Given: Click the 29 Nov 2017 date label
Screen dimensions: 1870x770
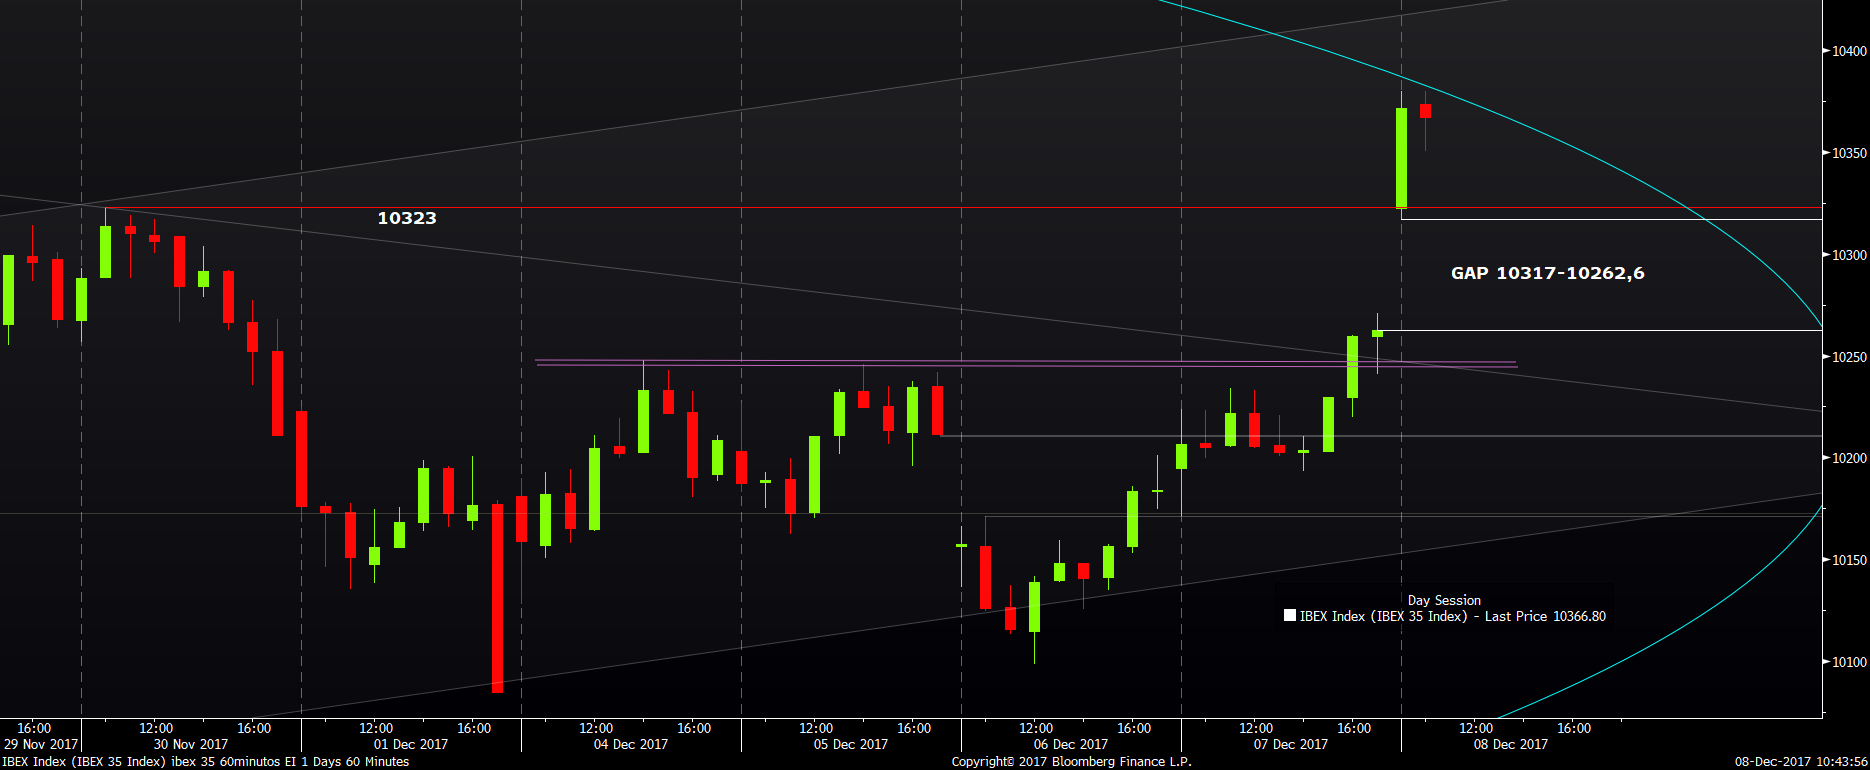Looking at the screenshot, I should (40, 744).
